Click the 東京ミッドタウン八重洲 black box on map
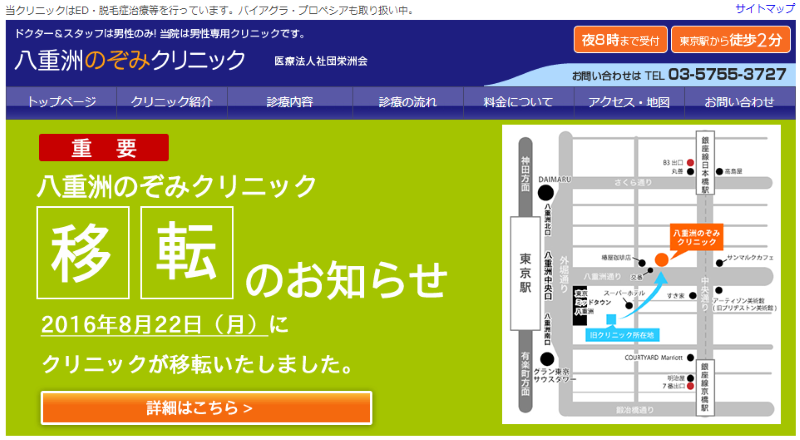 point(580,306)
